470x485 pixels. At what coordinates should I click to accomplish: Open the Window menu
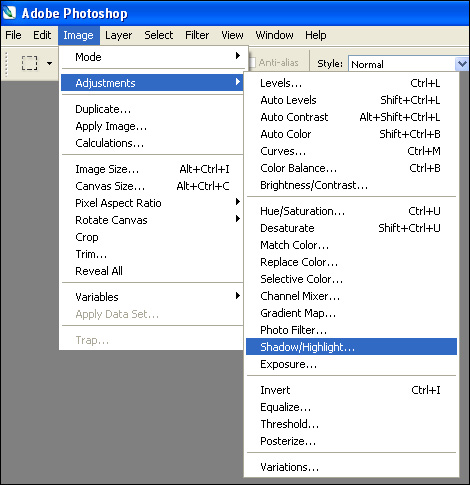coord(274,35)
